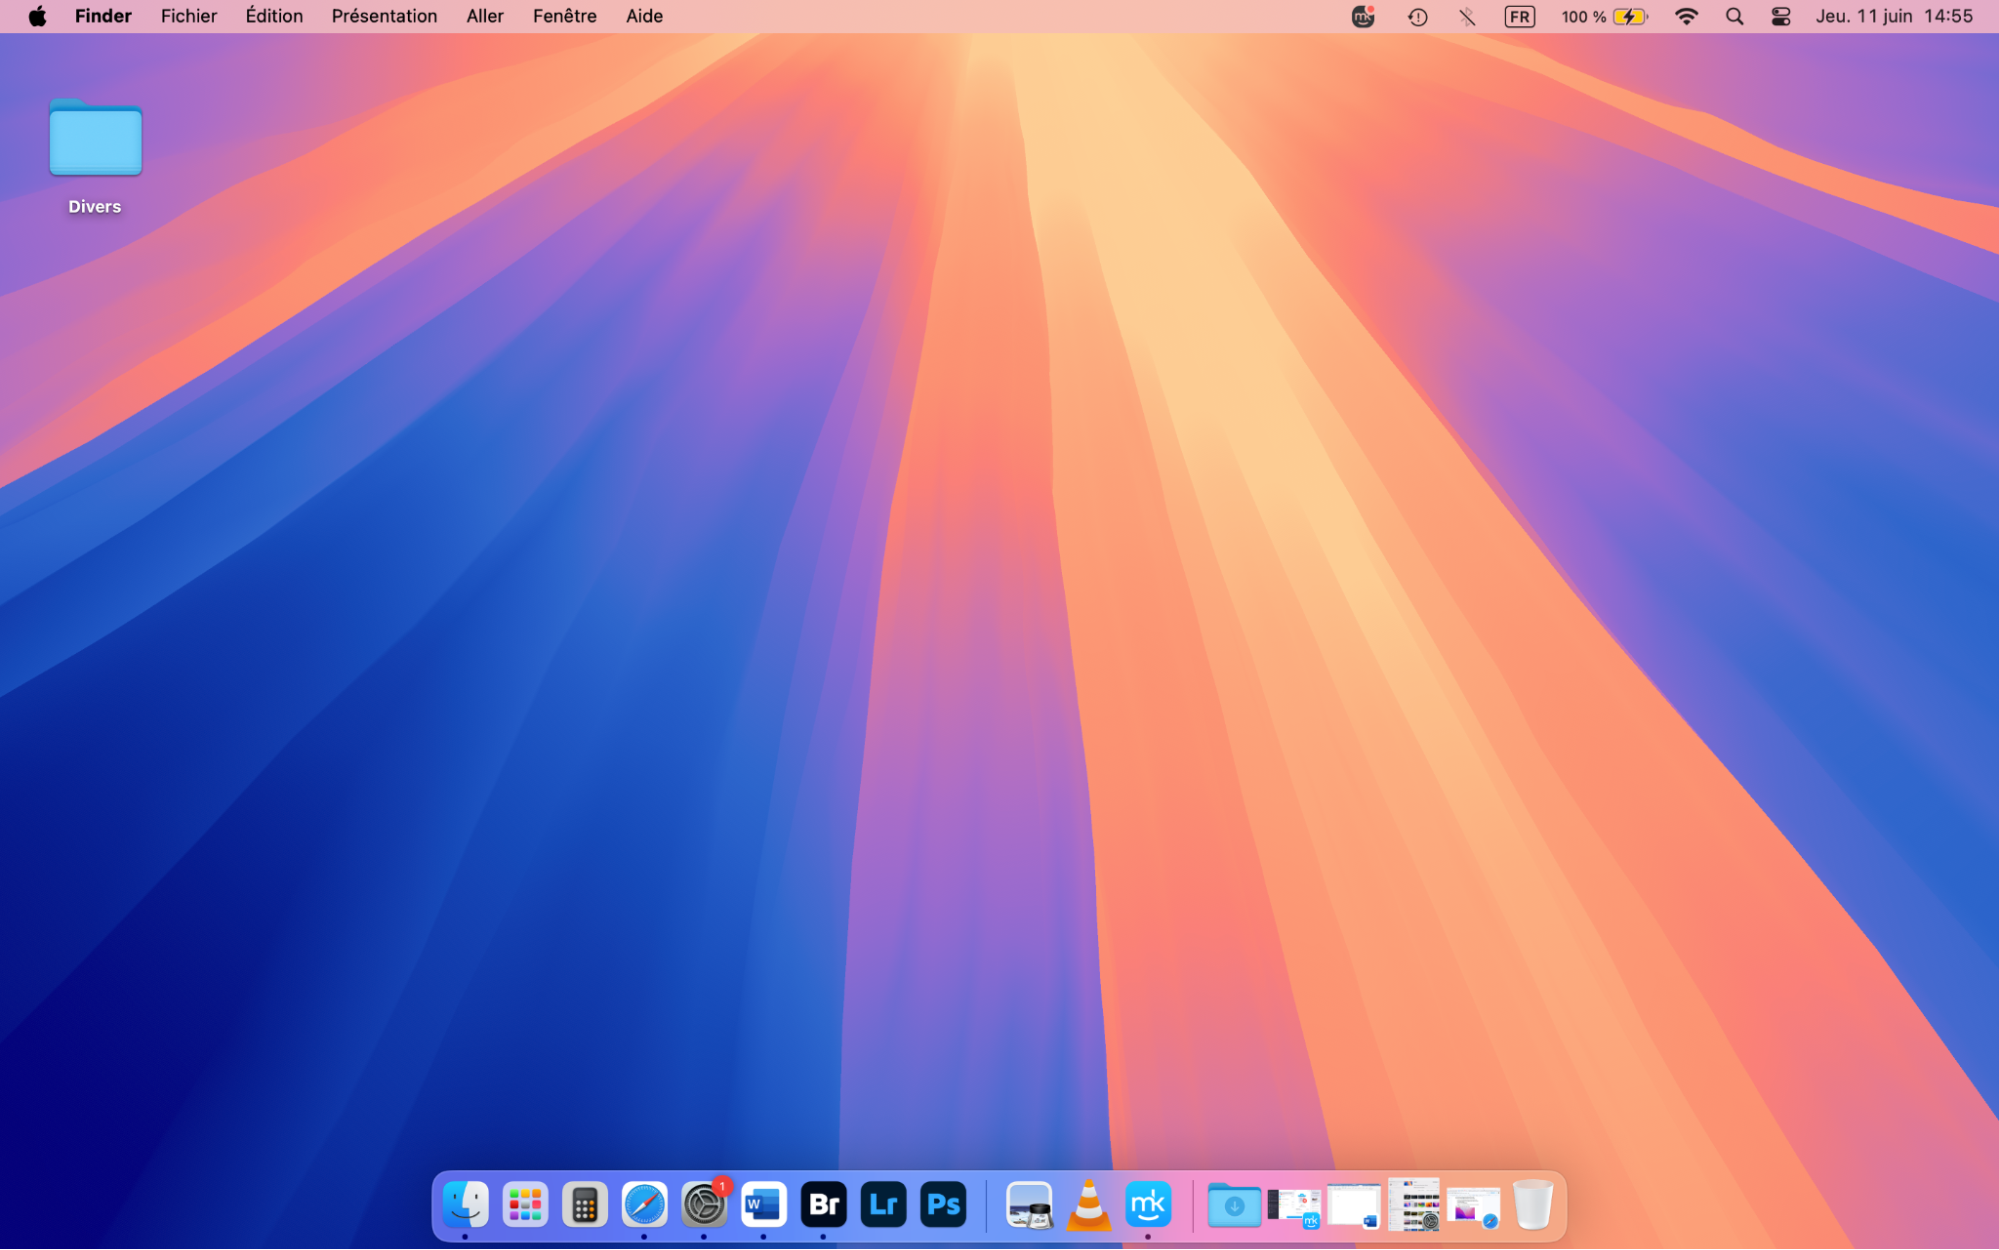Screen dimensions: 1999x1250
Task: Select the Divers folder on desktop
Action: tap(95, 156)
